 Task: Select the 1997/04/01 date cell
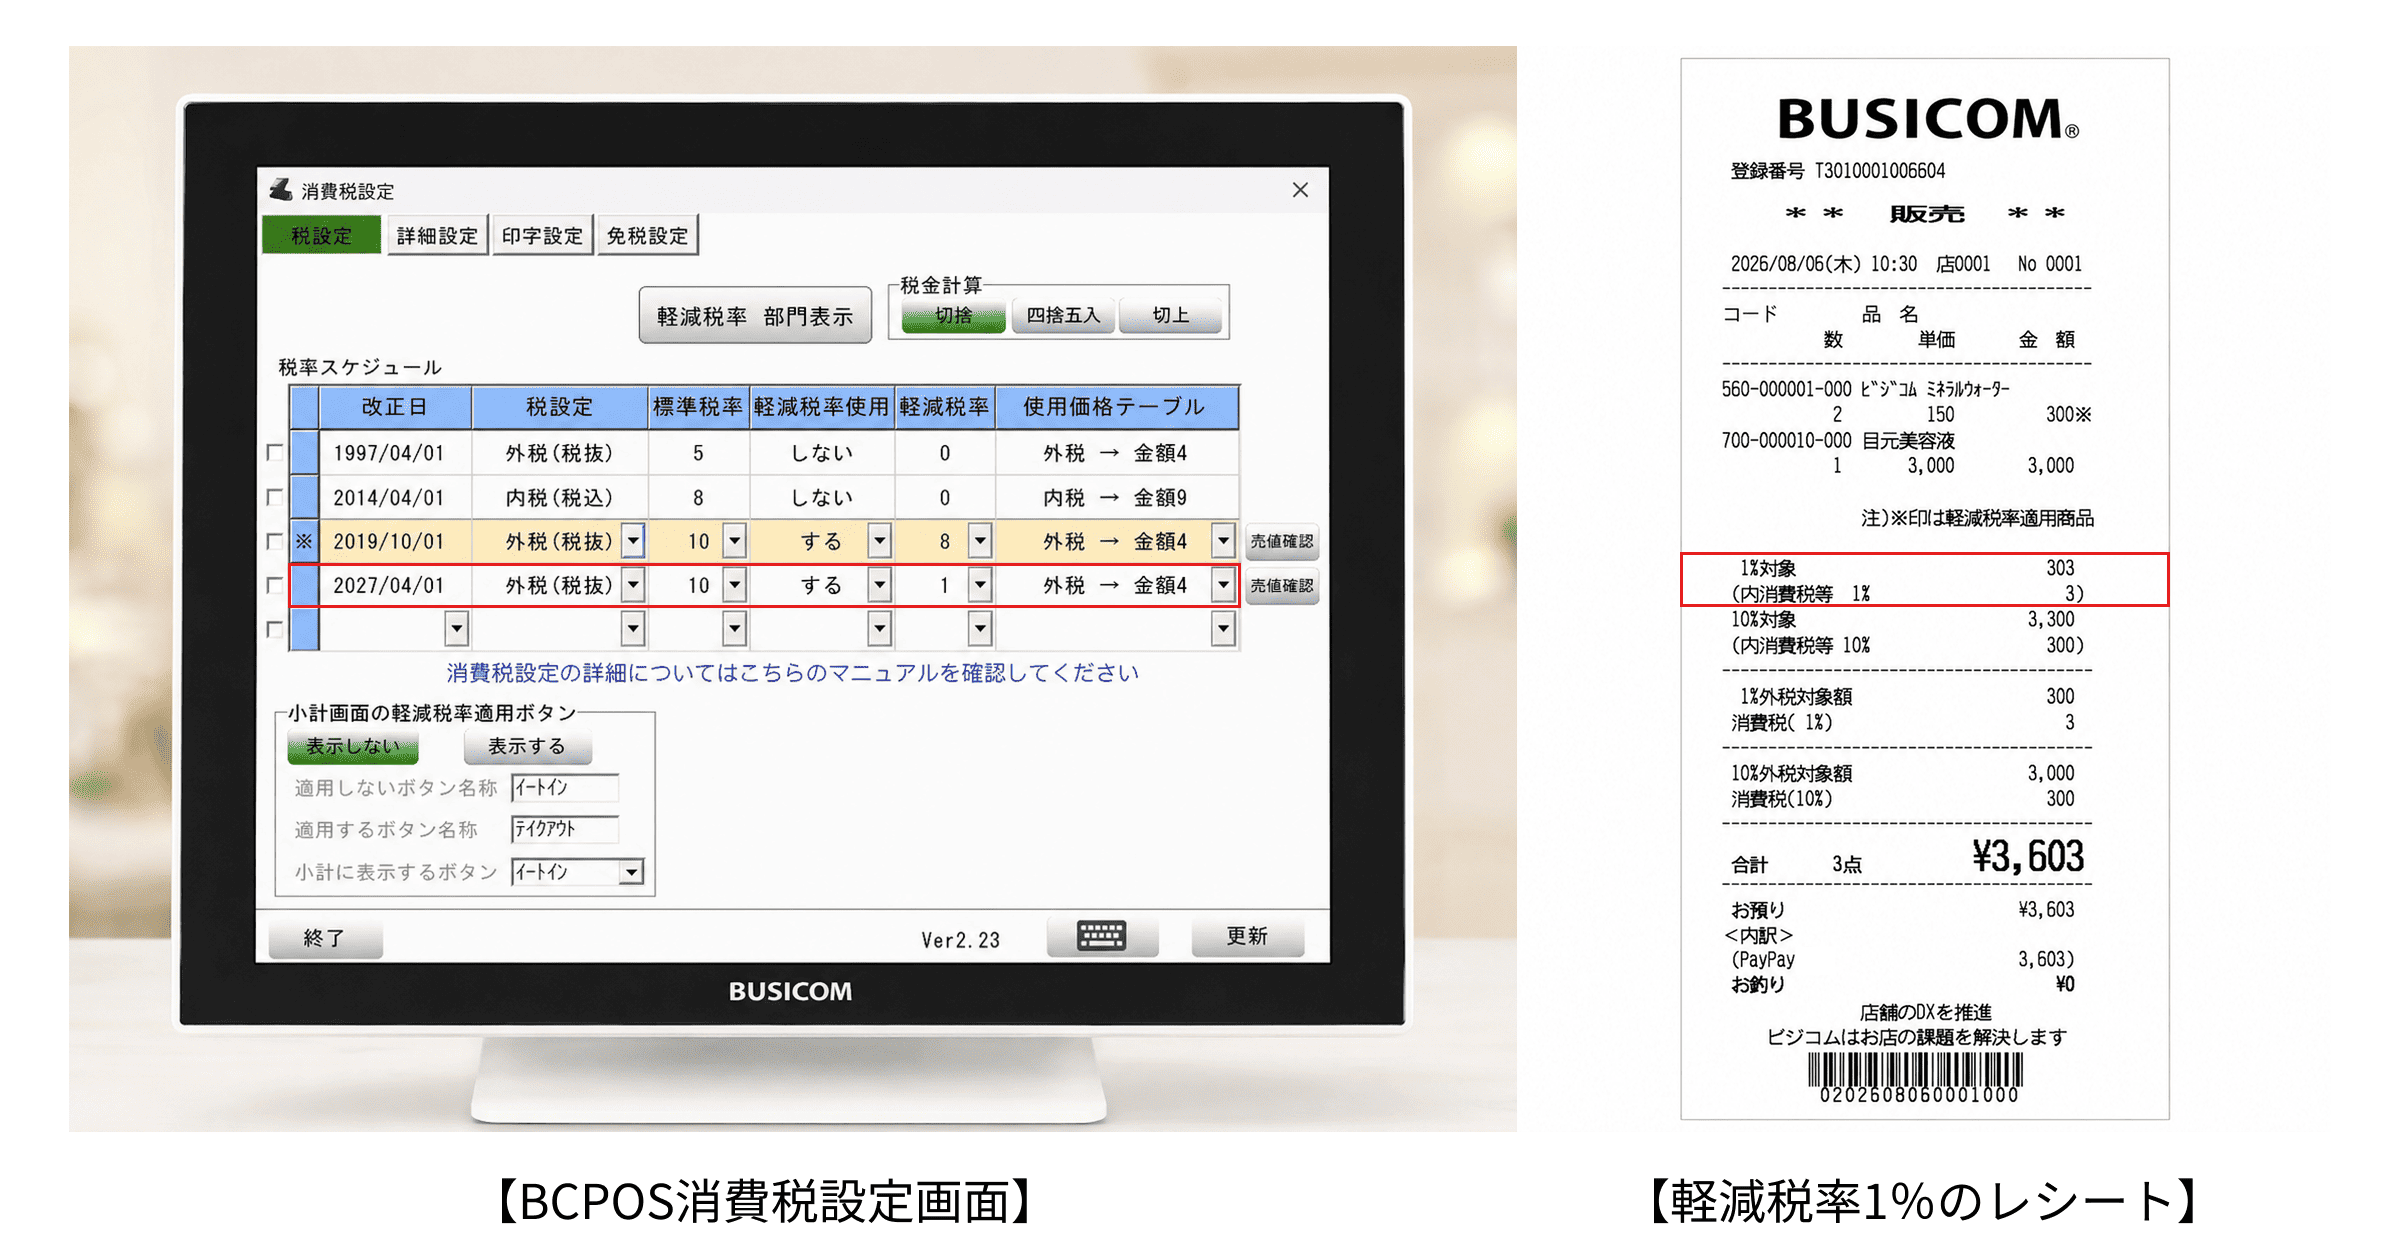(x=395, y=453)
